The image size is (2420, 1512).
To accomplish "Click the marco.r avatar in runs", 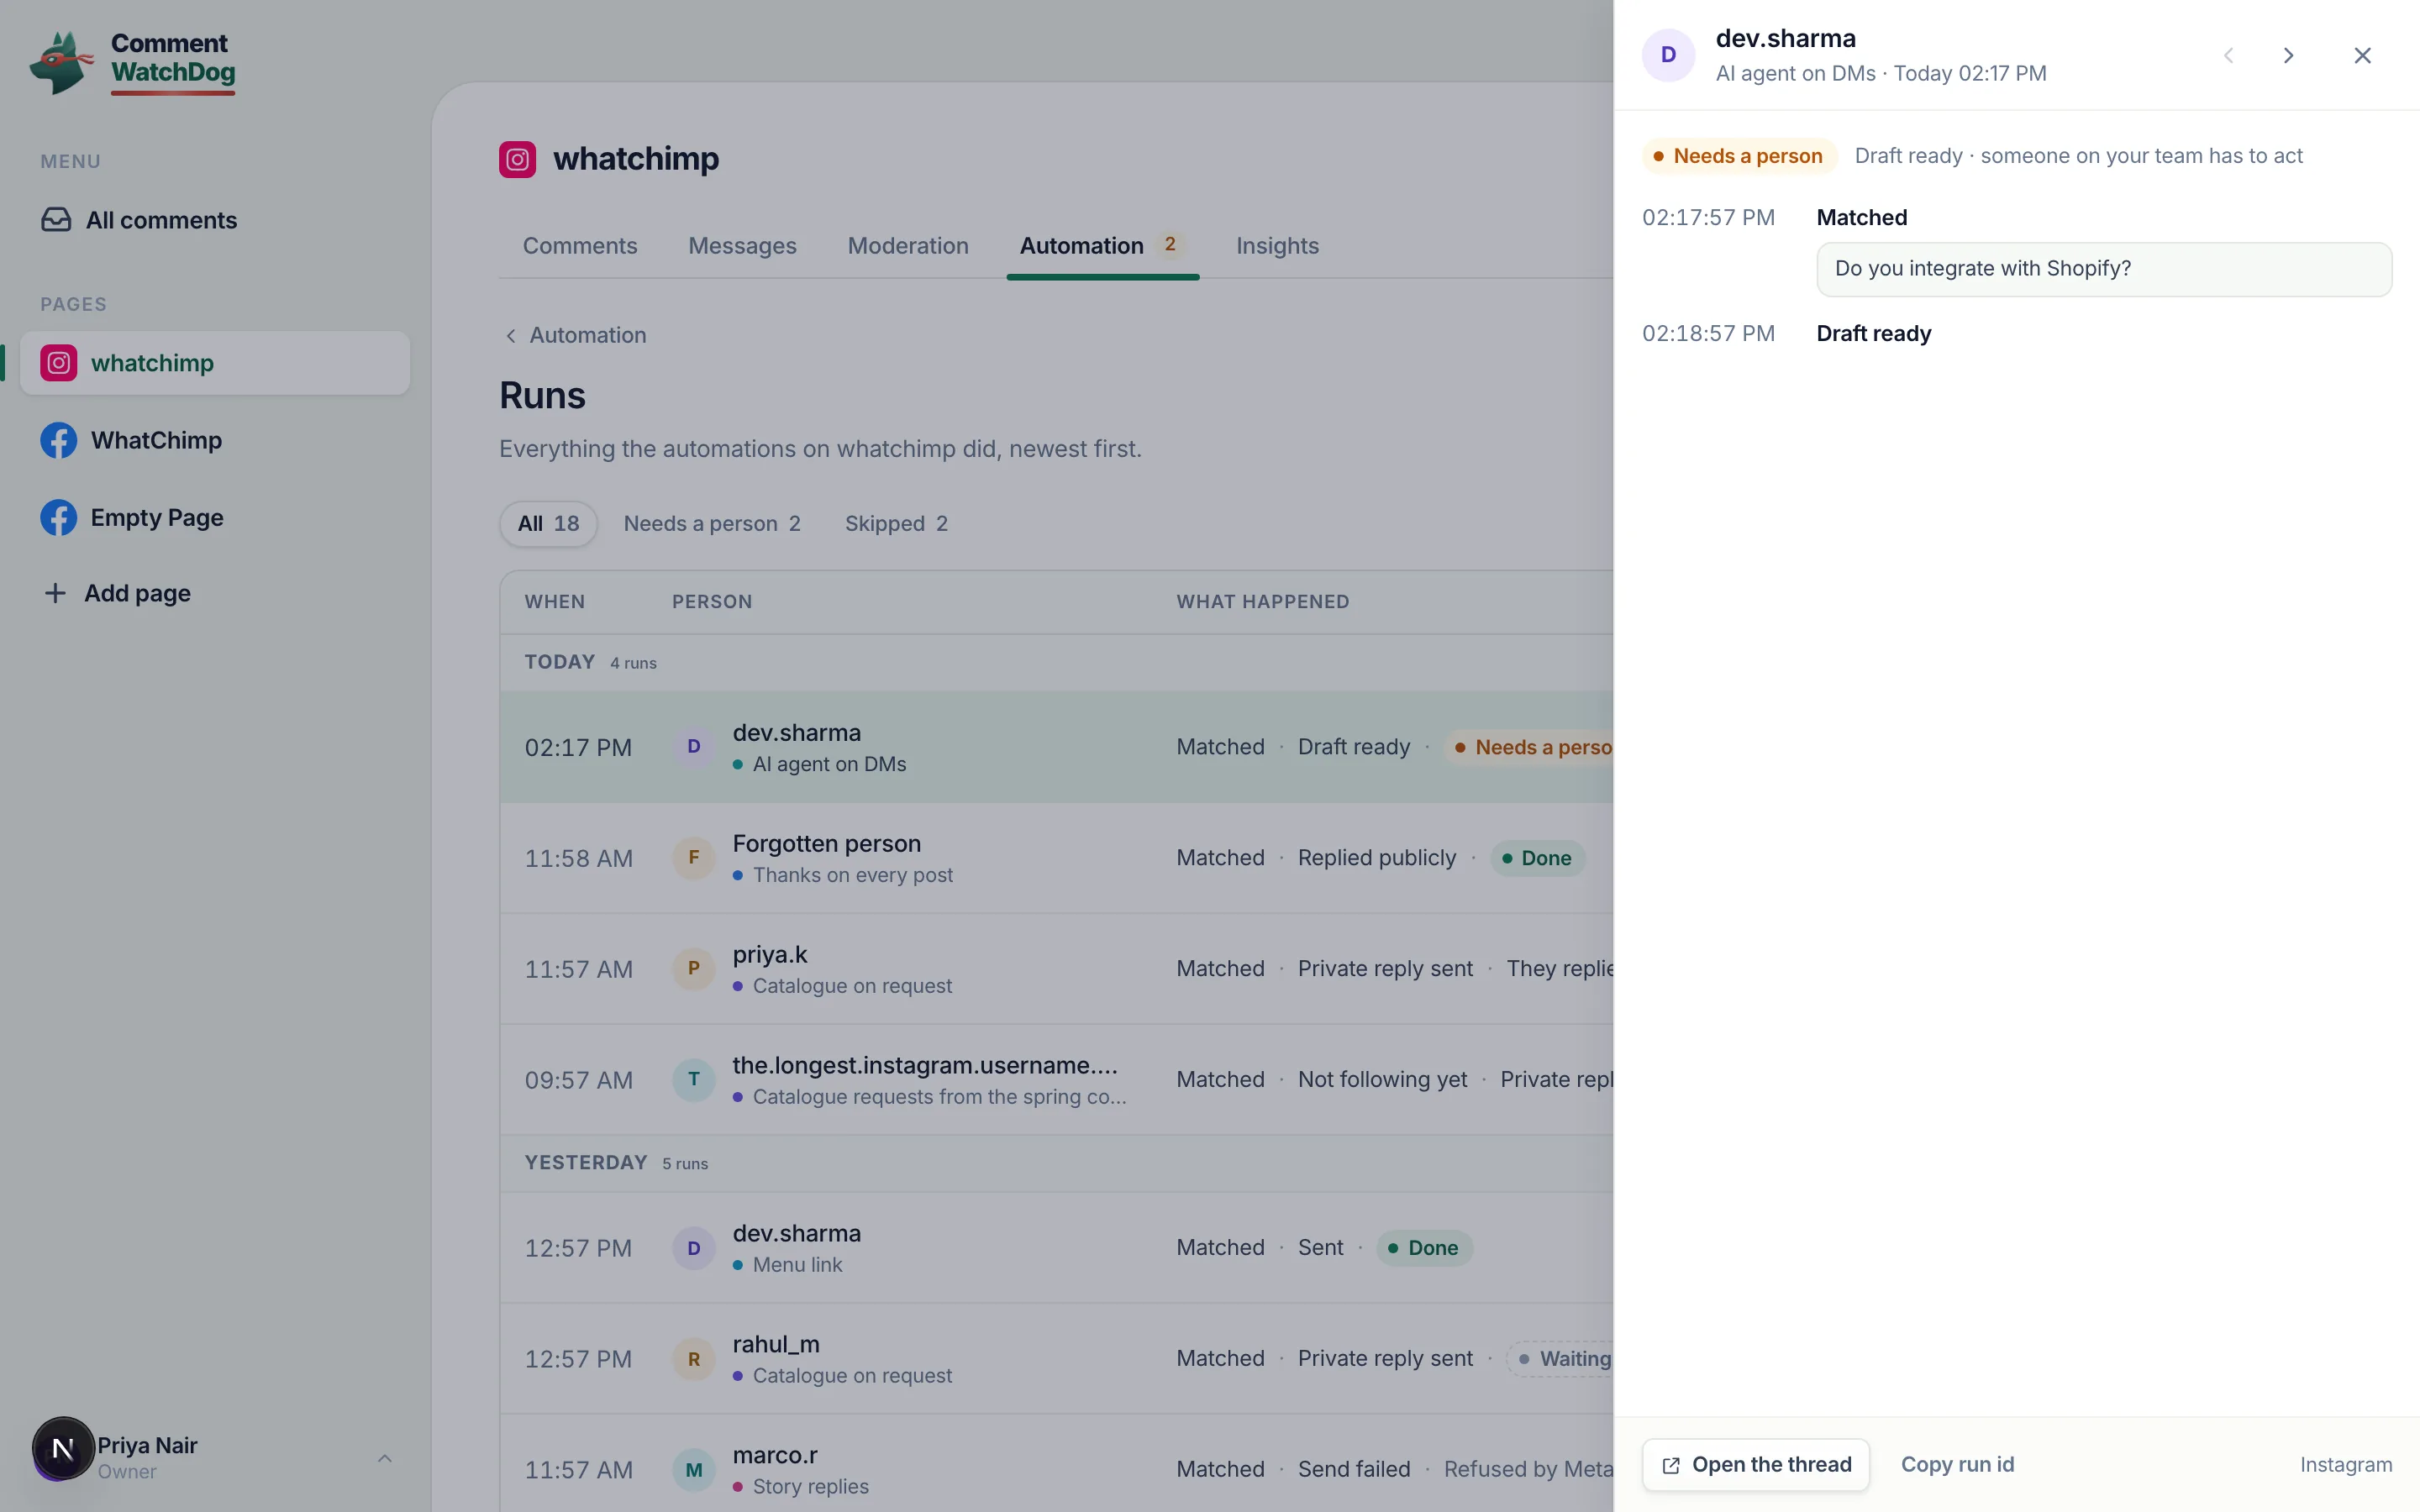I will [694, 1470].
